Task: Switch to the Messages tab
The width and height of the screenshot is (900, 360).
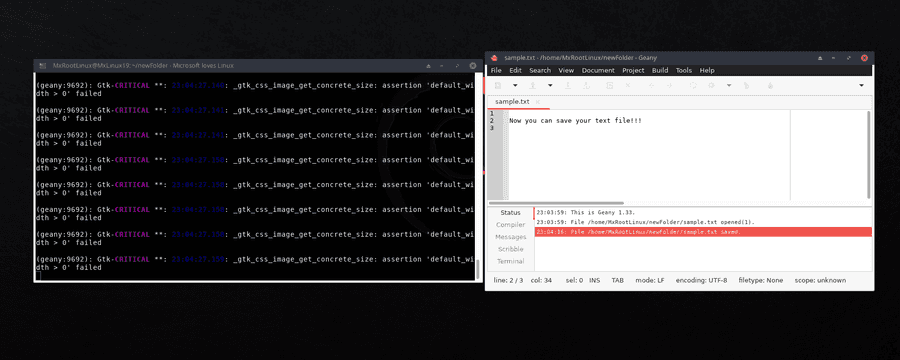Action: click(x=510, y=237)
